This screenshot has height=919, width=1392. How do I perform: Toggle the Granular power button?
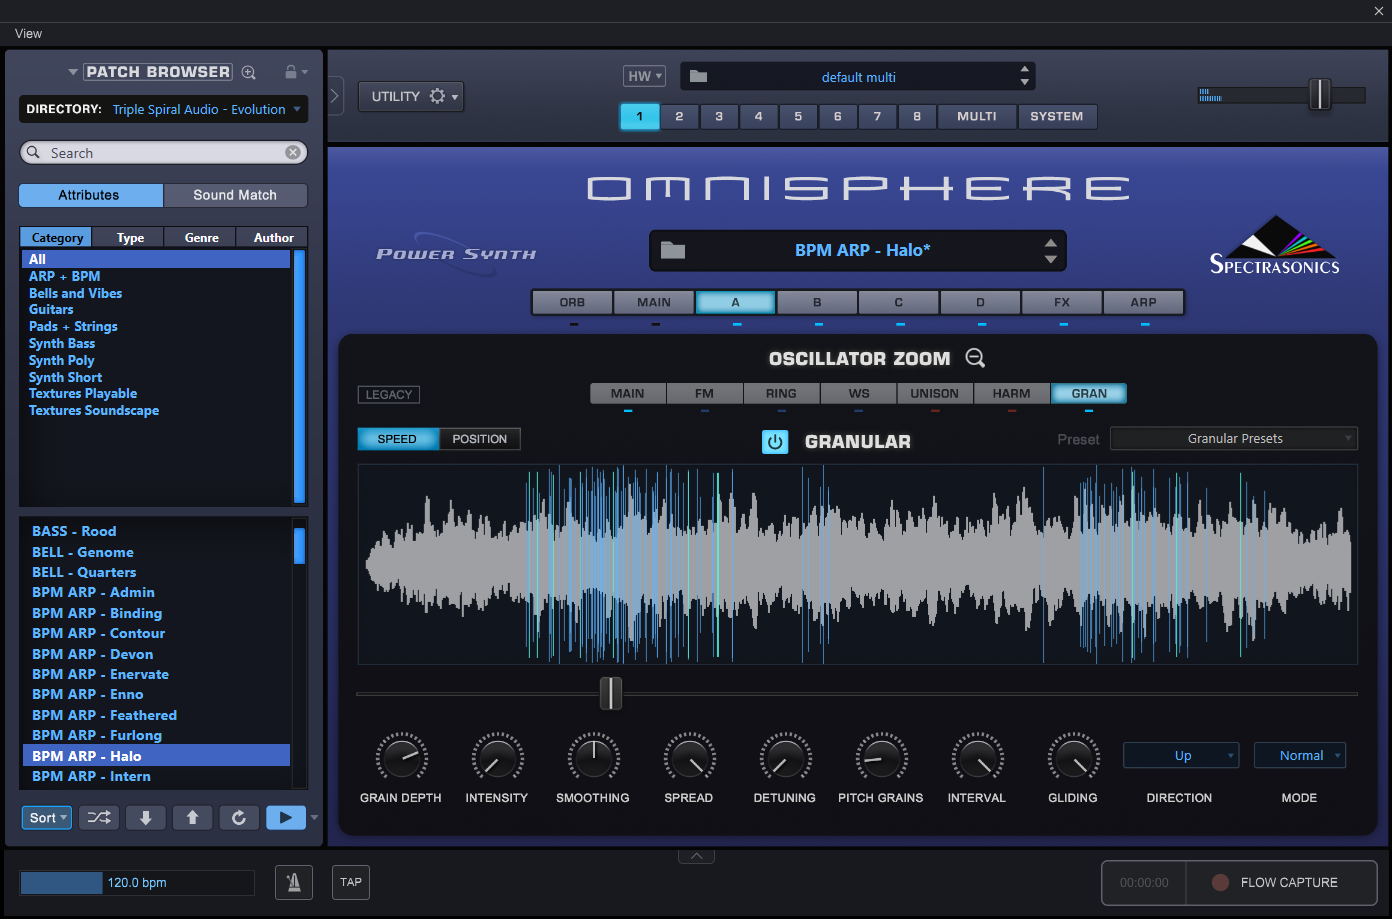click(x=775, y=441)
